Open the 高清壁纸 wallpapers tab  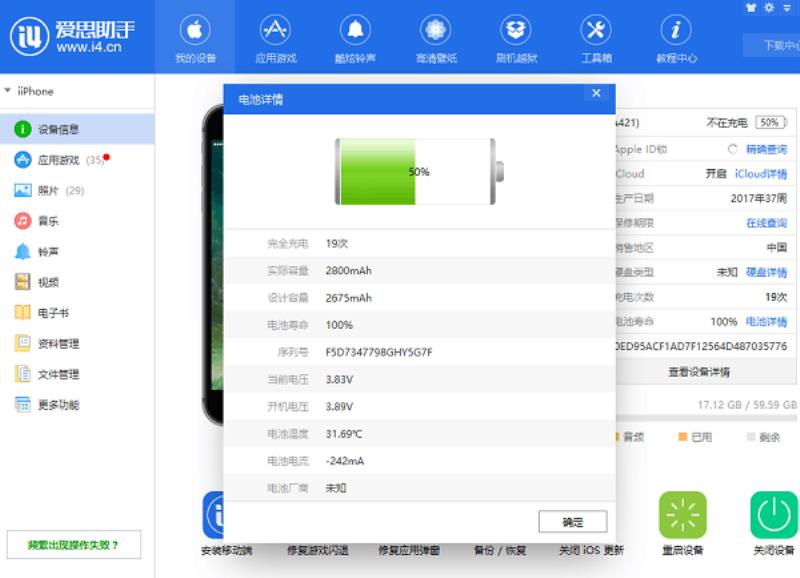click(436, 38)
